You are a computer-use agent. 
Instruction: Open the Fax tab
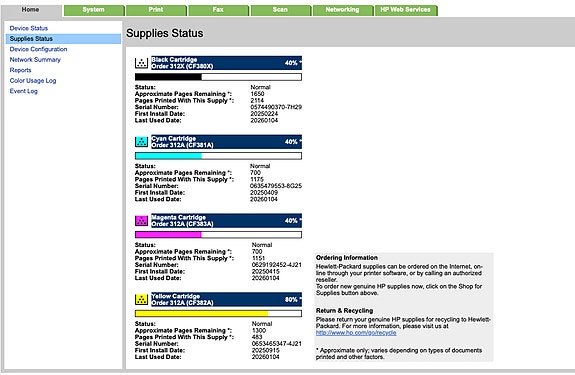pos(218,10)
